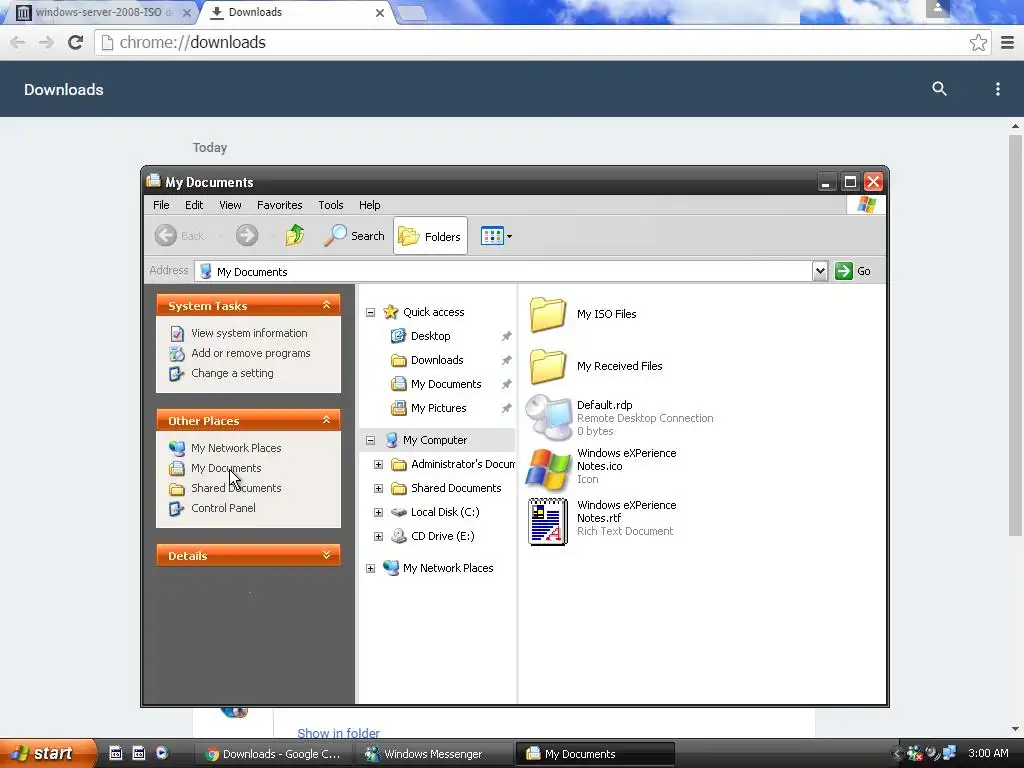
Task: Open Control Panel link in Other Places
Action: coord(223,508)
